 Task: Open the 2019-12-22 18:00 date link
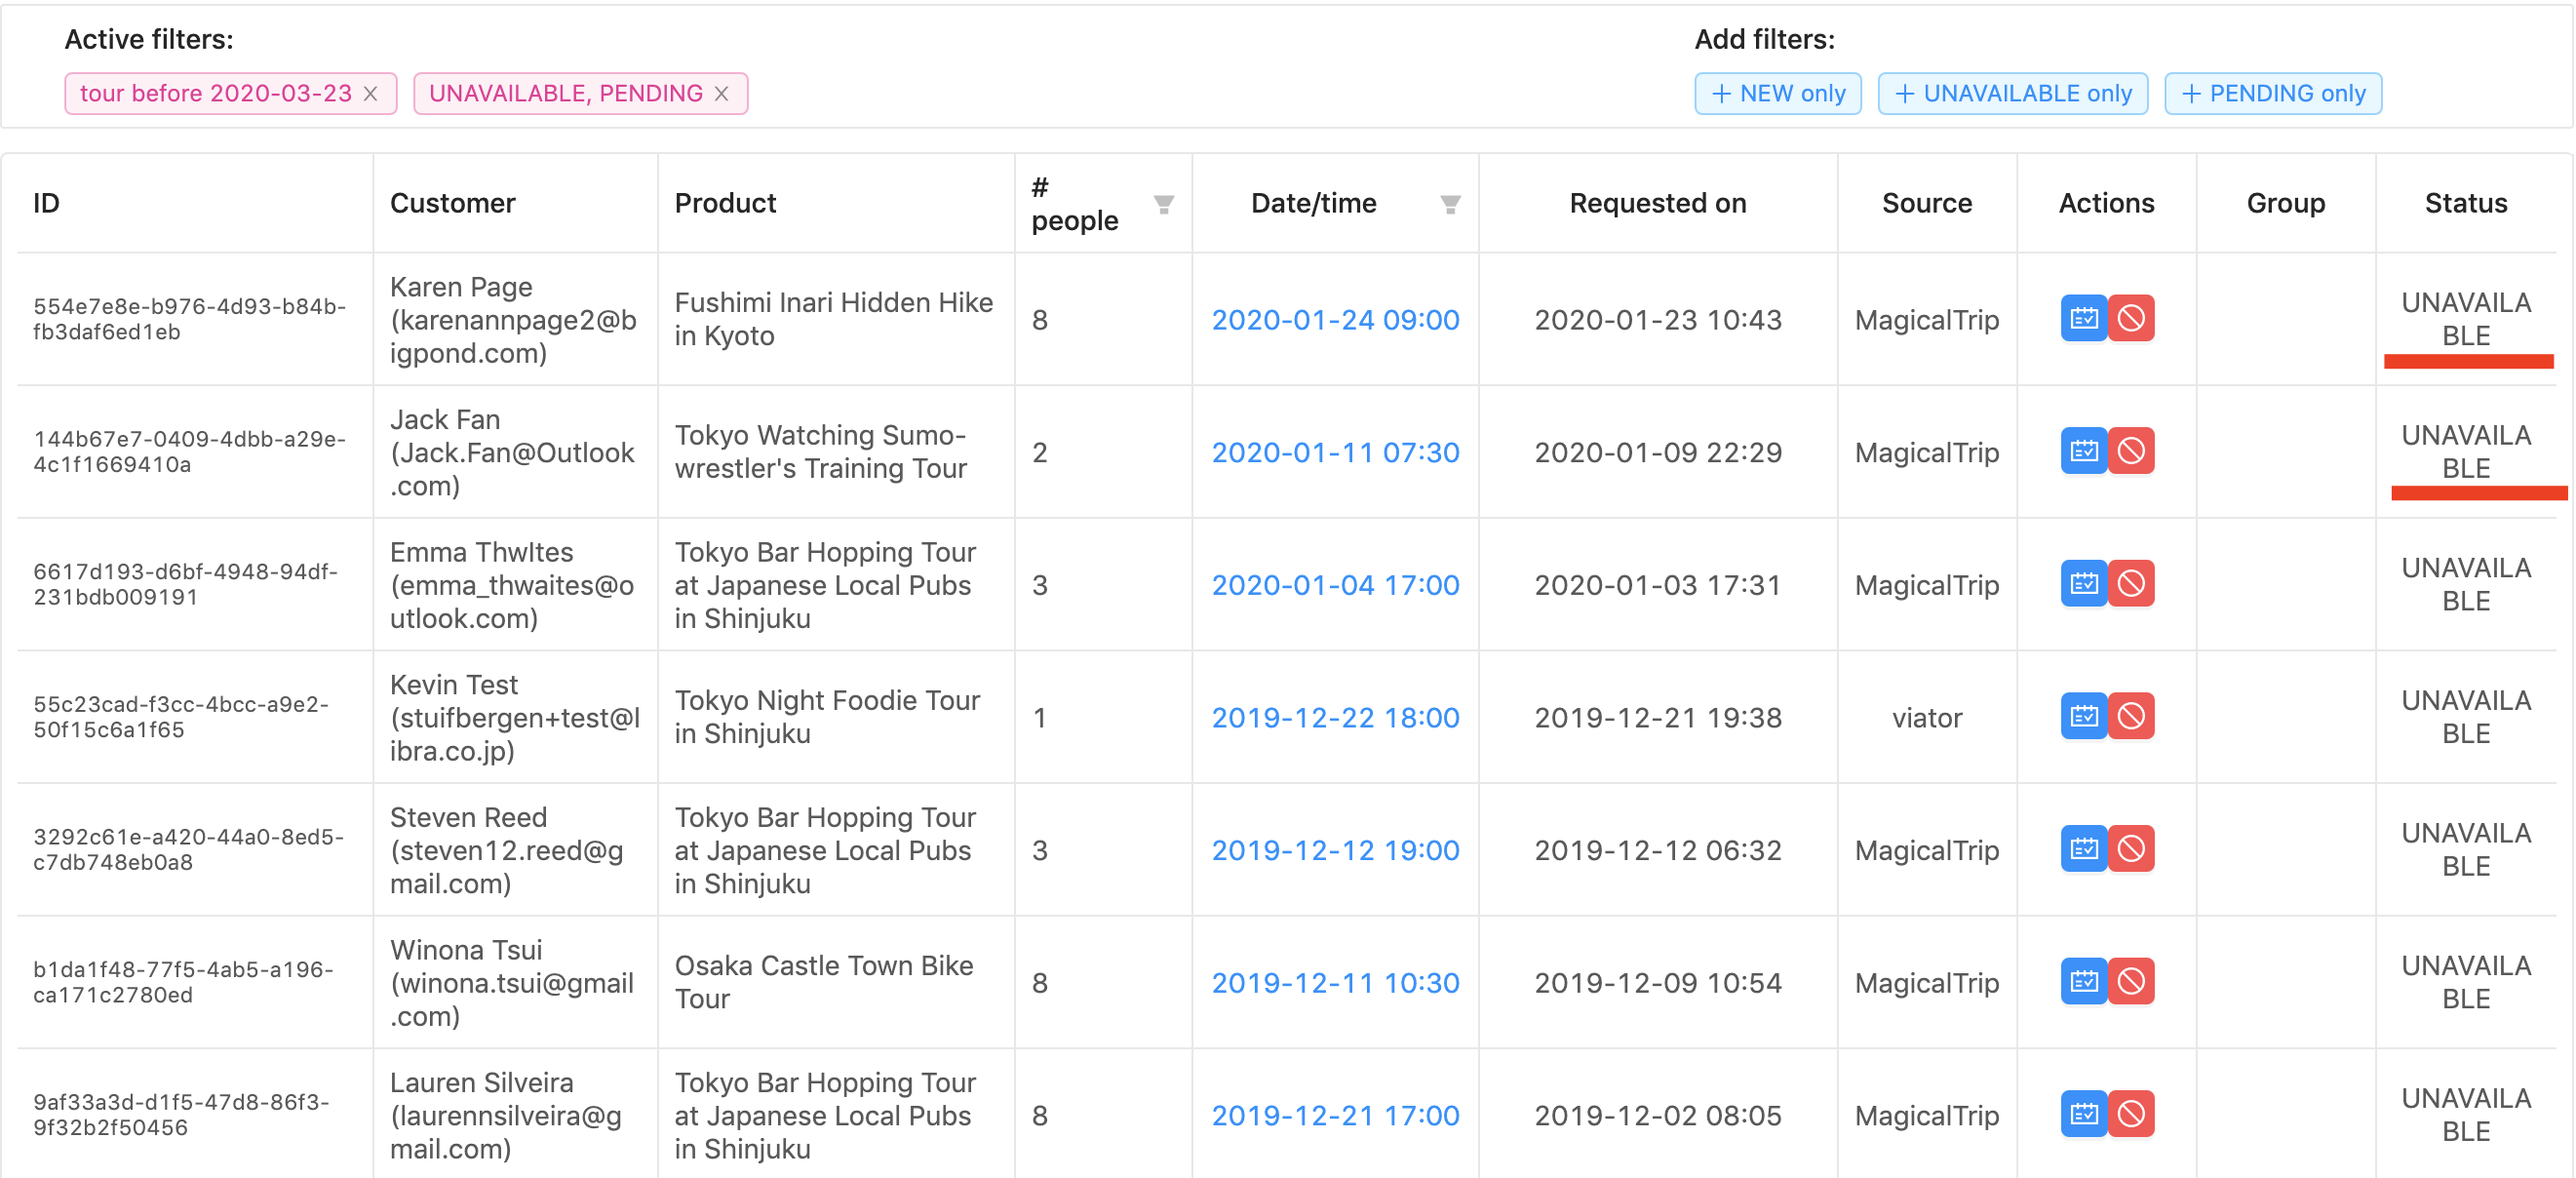tap(1335, 718)
